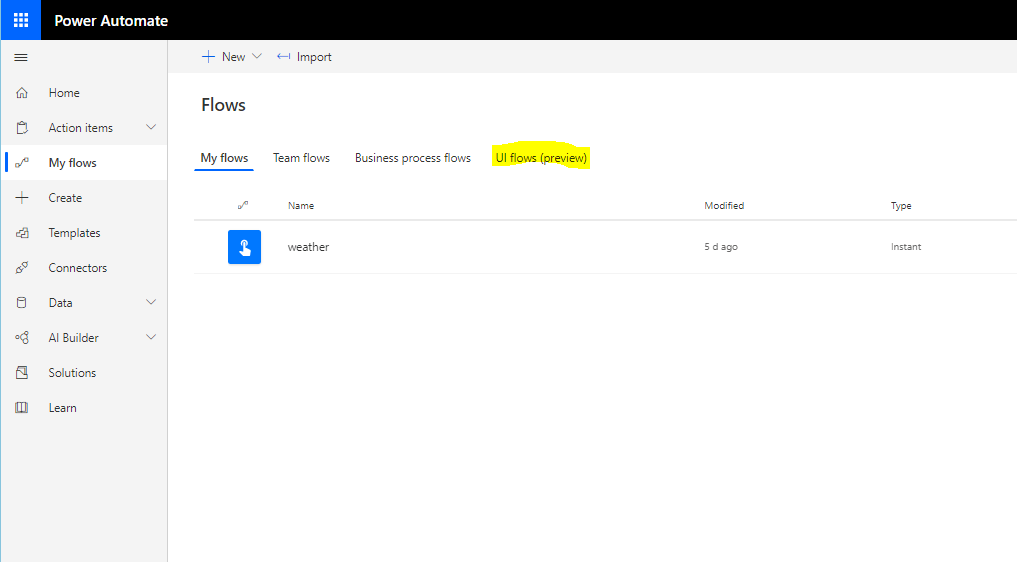Click the weather flow's blue touch icon
This screenshot has height=562, width=1017.
click(x=245, y=247)
